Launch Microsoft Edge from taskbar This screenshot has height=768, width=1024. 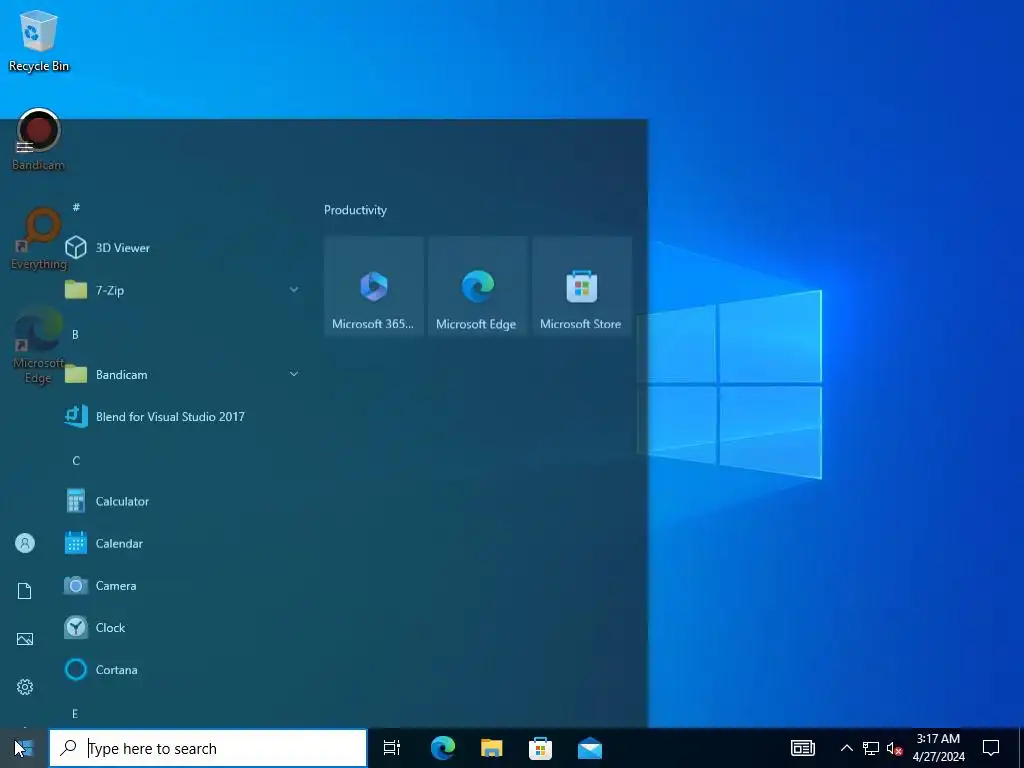point(443,748)
